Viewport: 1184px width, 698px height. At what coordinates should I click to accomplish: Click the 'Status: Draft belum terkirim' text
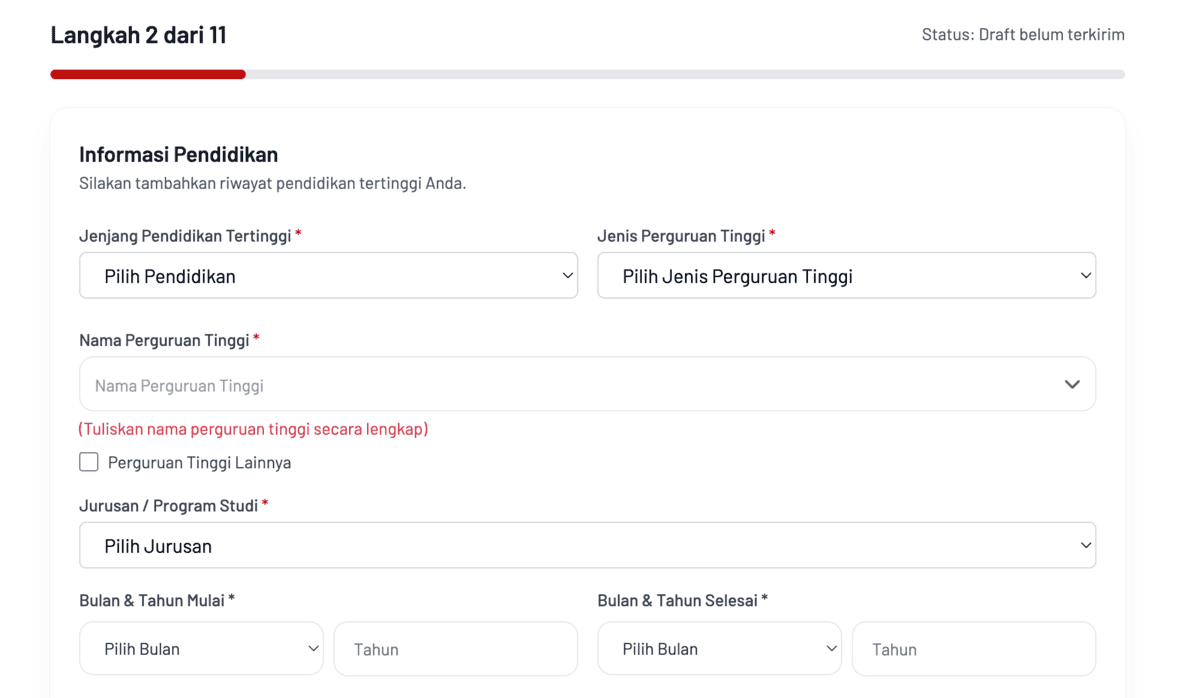1022,35
